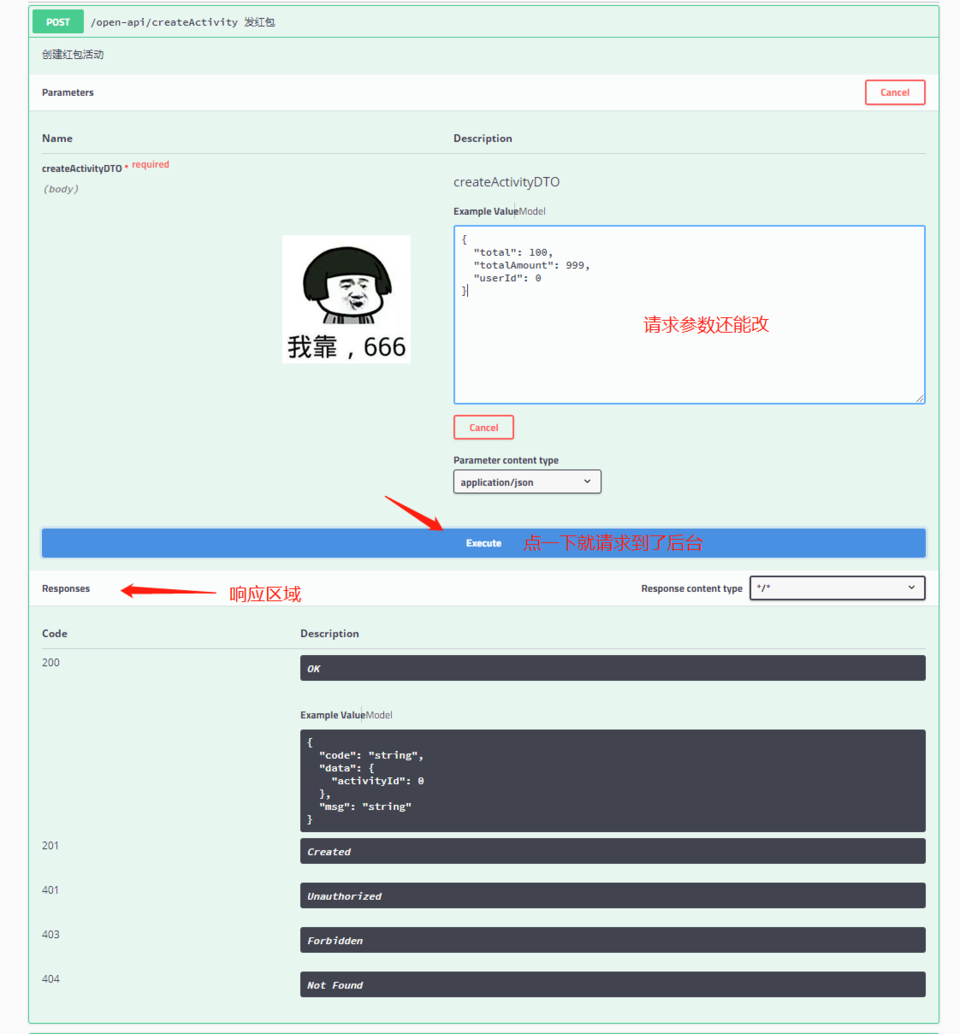Click the Cancel button below the textarea
This screenshot has width=960, height=1034.
click(x=483, y=427)
